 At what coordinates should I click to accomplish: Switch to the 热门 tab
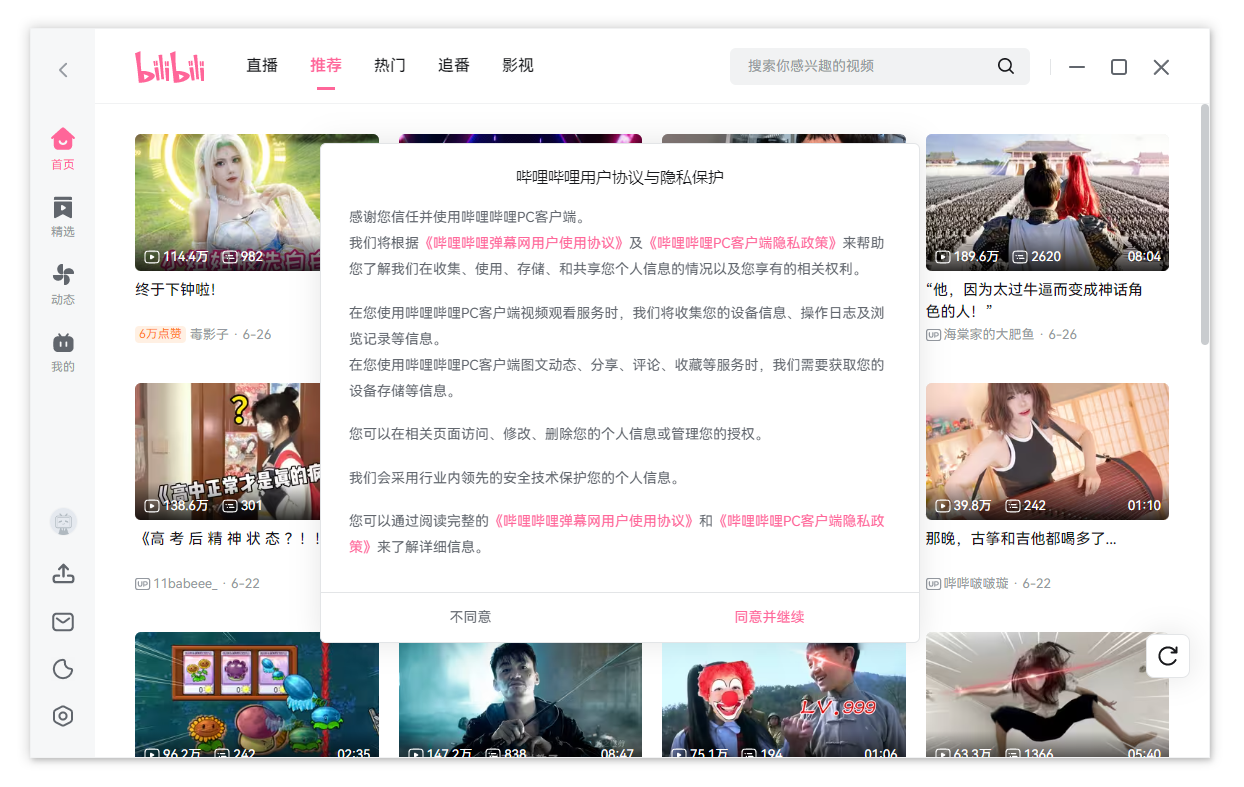[x=390, y=65]
